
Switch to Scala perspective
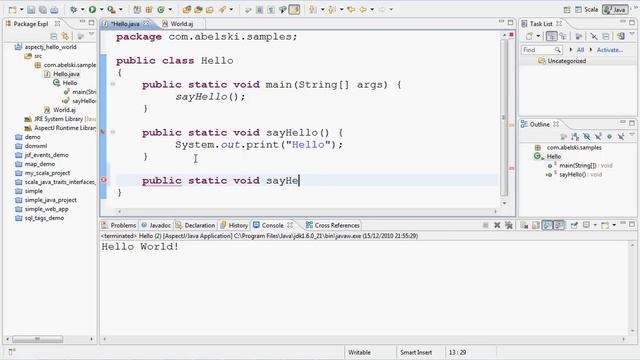click(587, 9)
